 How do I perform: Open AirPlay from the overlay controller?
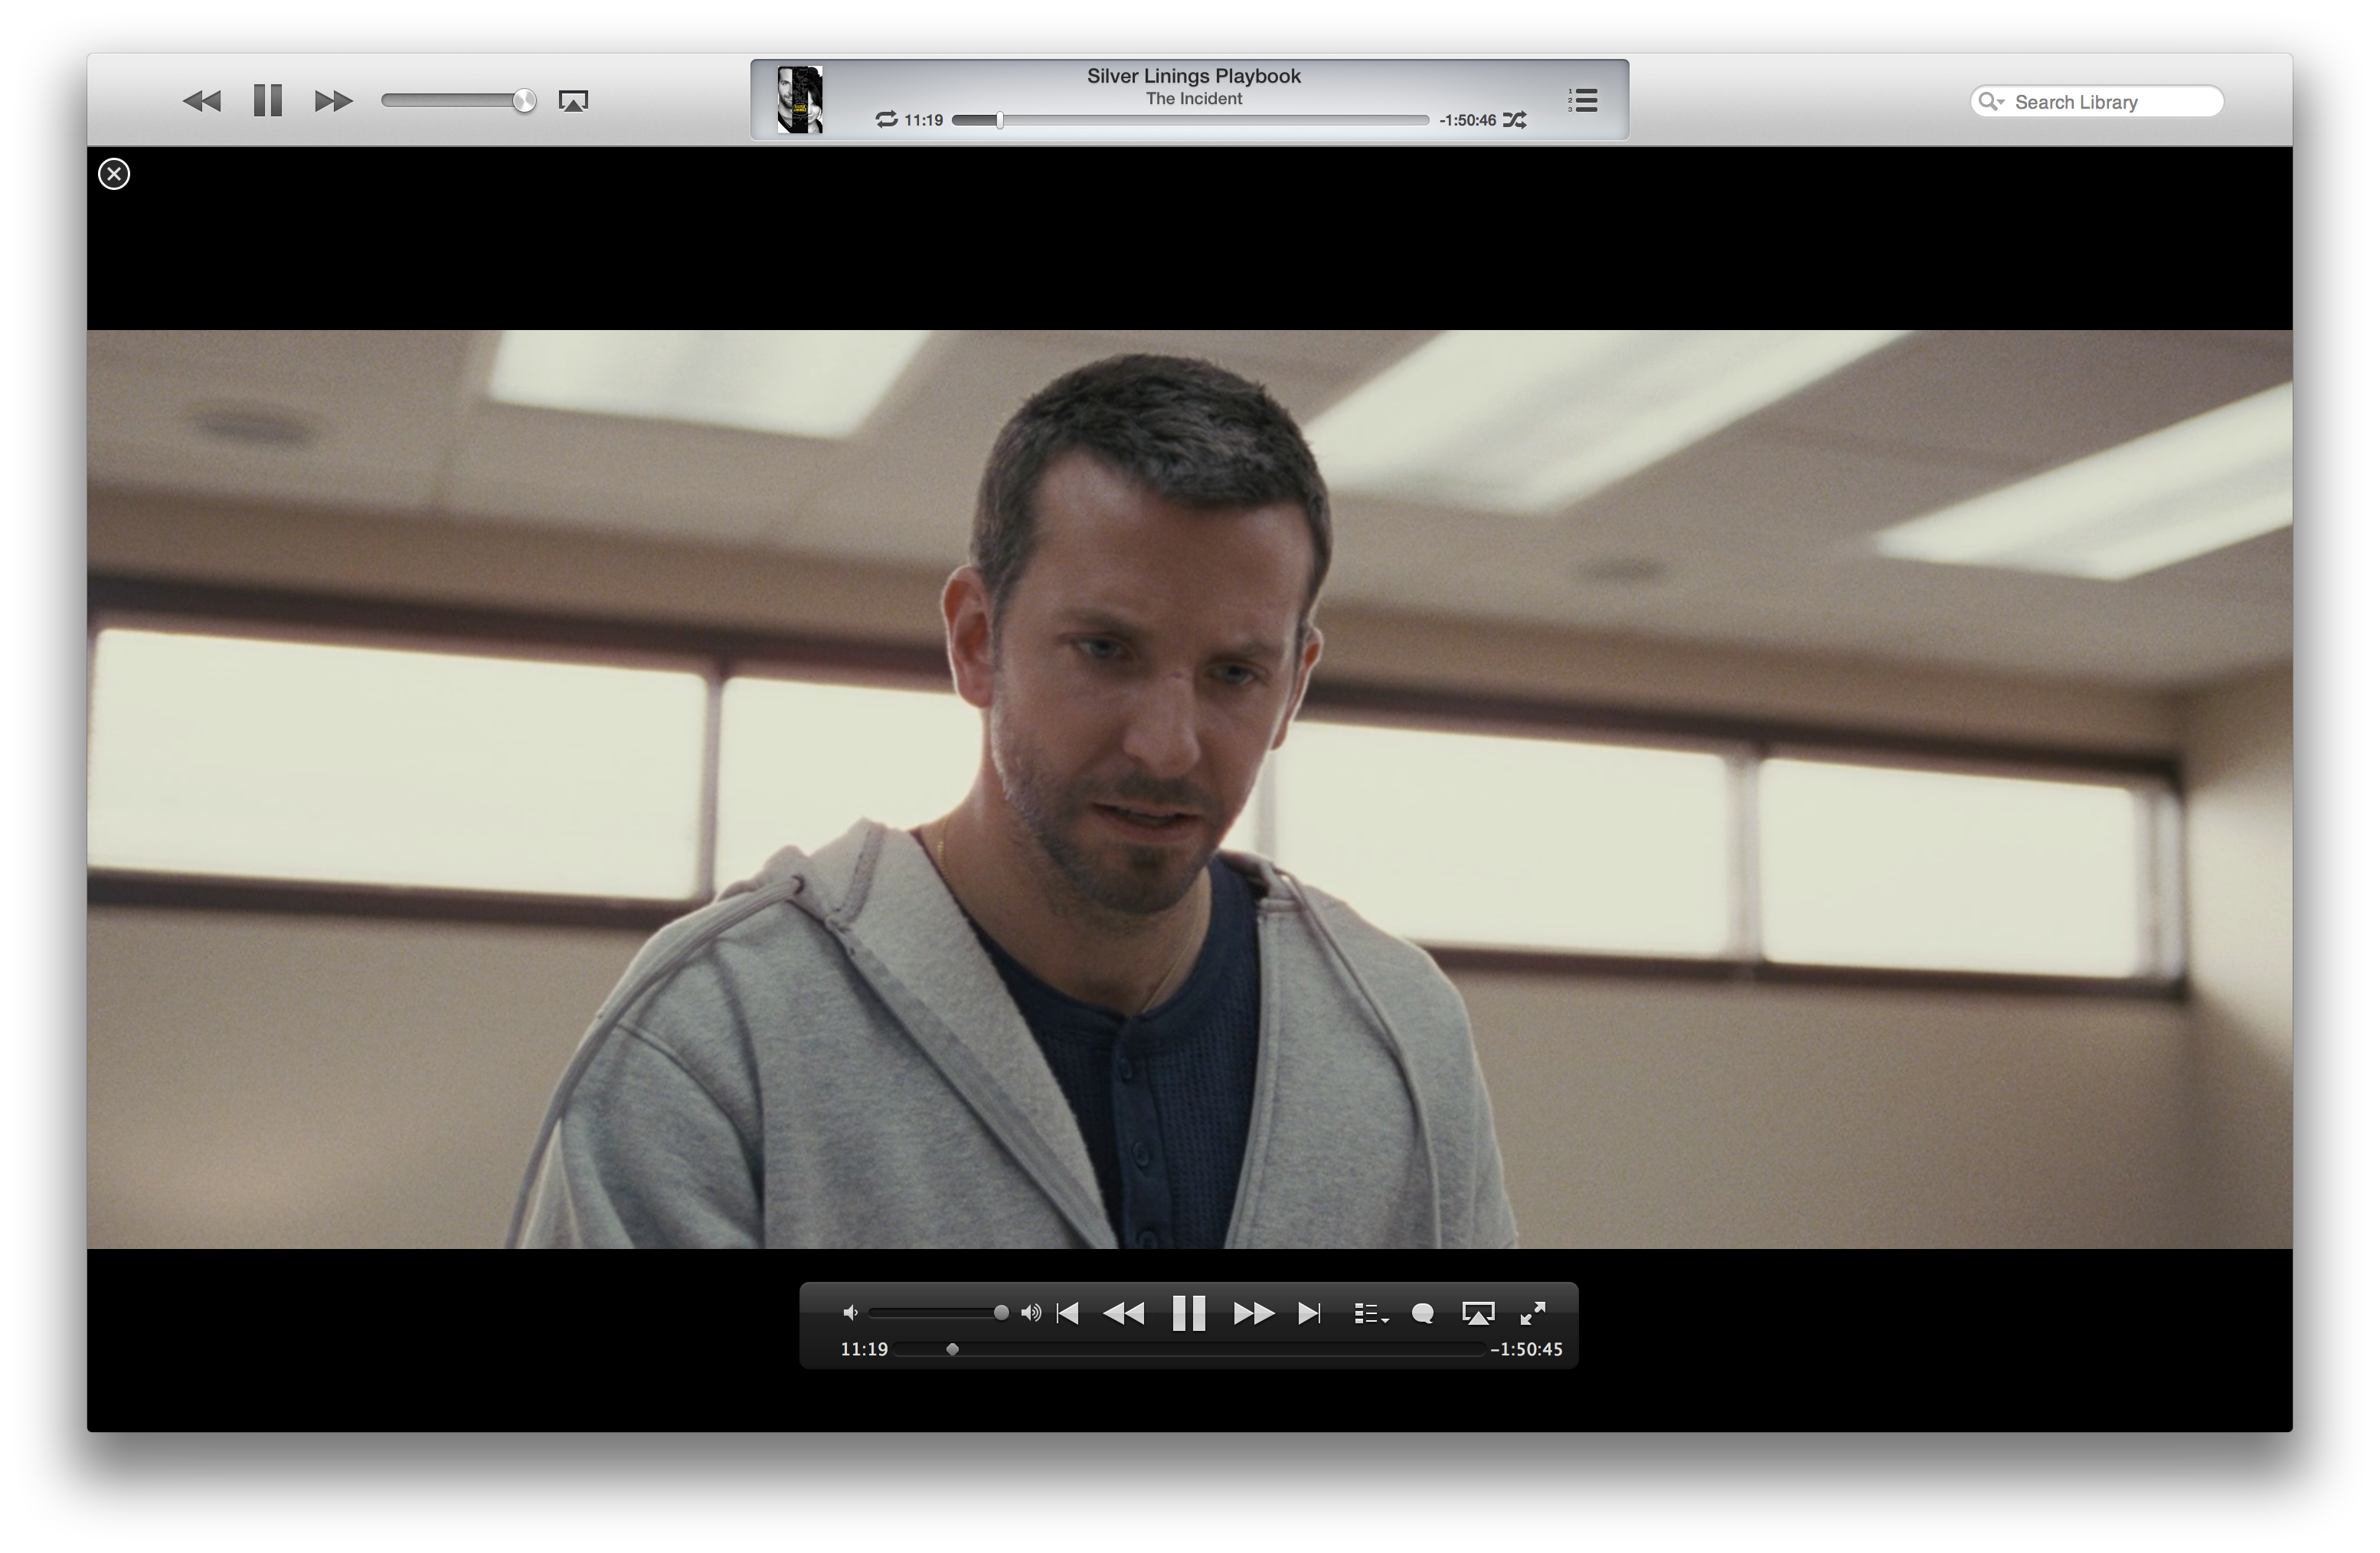coord(1478,1313)
